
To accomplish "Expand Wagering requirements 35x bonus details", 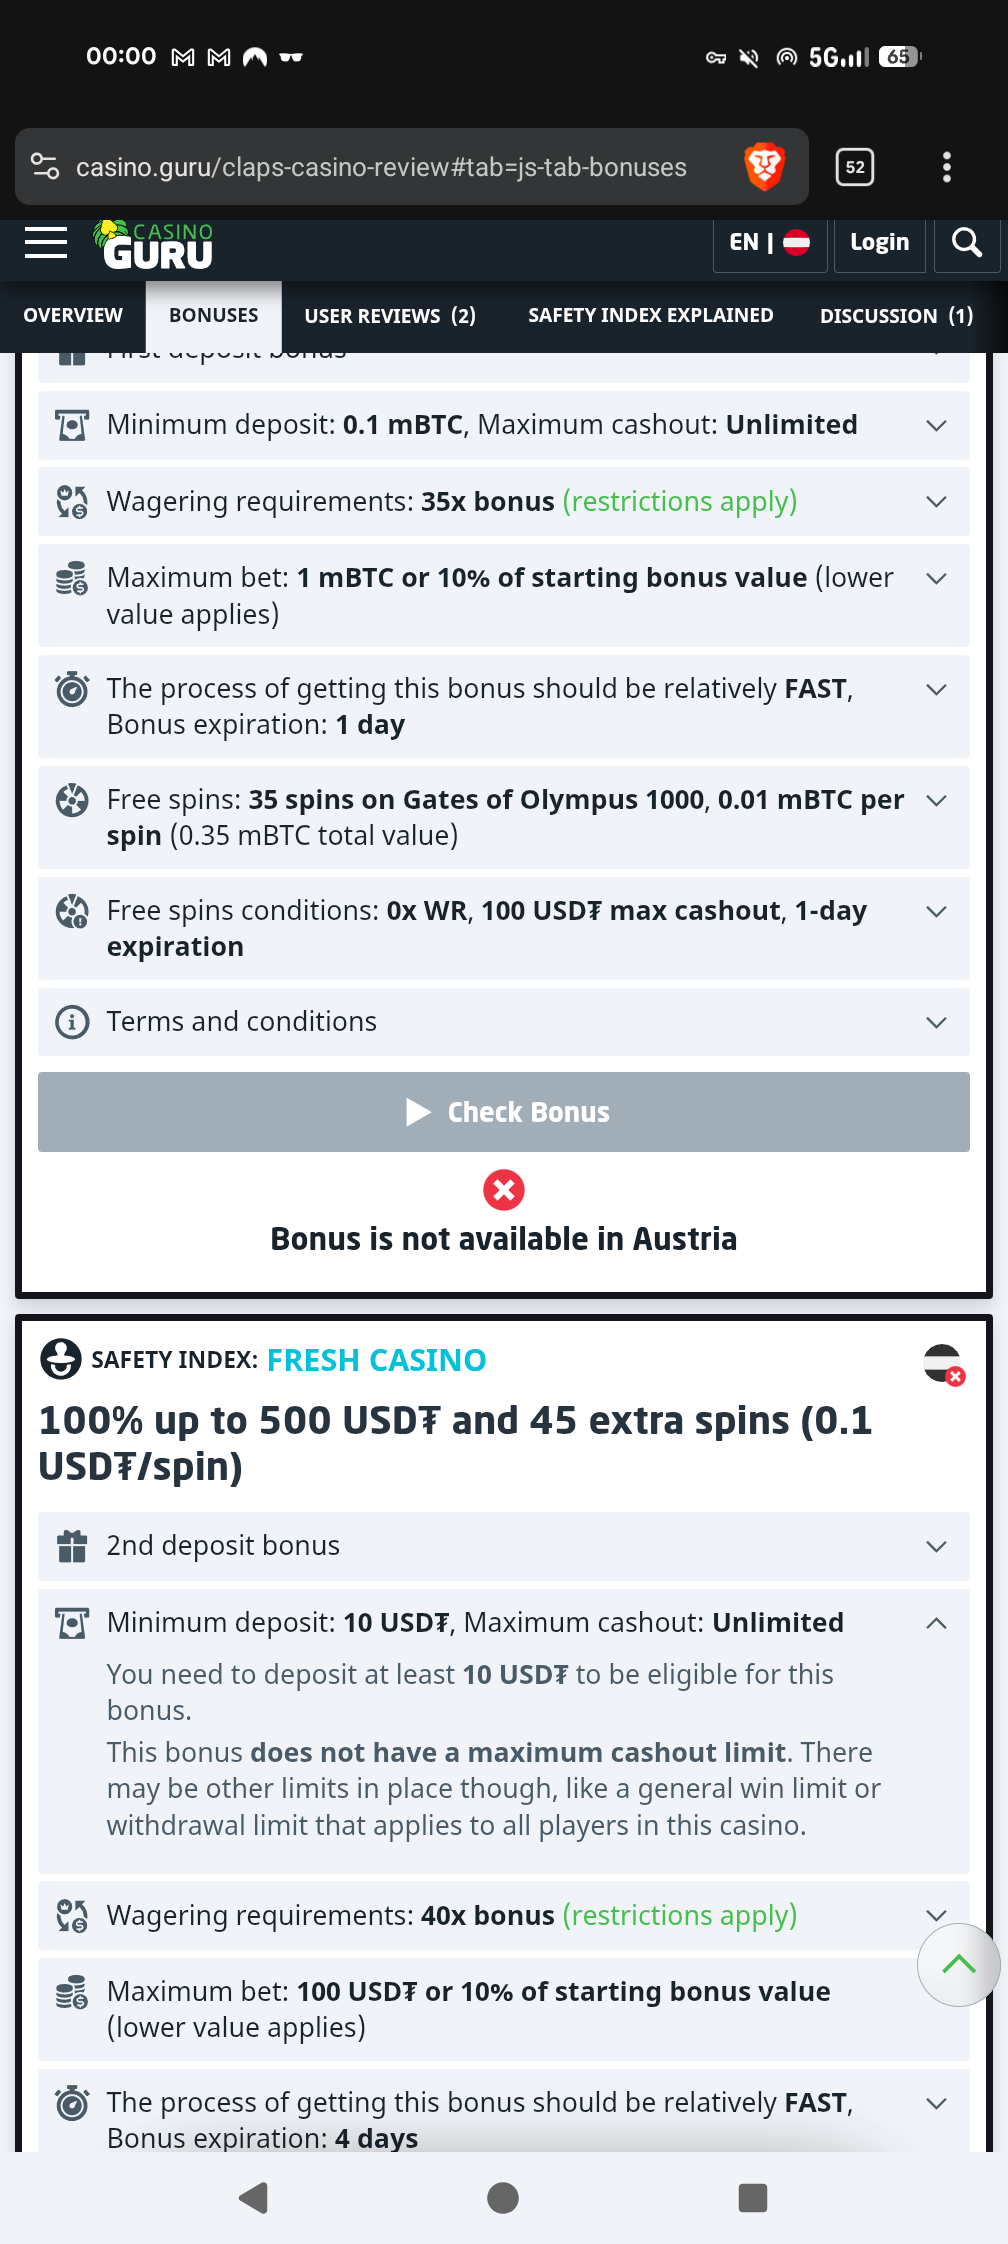I will point(936,502).
